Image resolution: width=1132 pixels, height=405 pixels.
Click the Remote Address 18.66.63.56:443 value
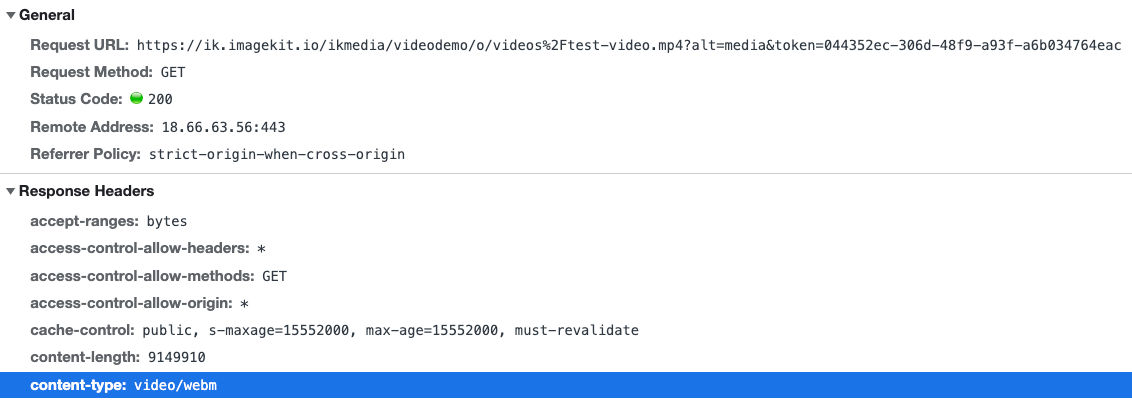click(x=223, y=127)
